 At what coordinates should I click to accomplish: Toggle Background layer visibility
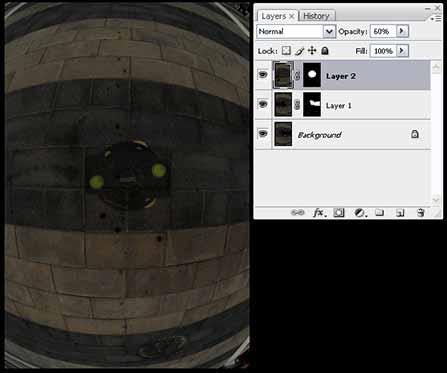[263, 134]
